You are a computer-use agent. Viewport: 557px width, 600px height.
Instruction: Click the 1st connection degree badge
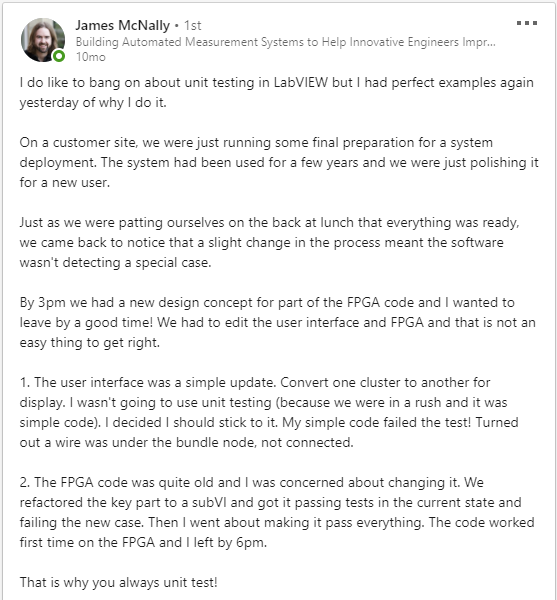point(192,26)
